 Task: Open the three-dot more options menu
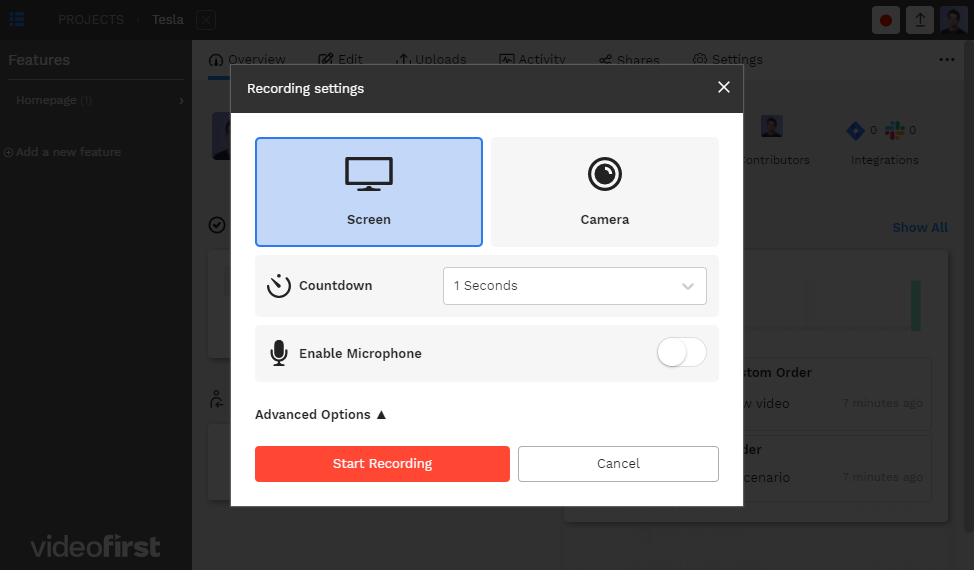(x=946, y=59)
